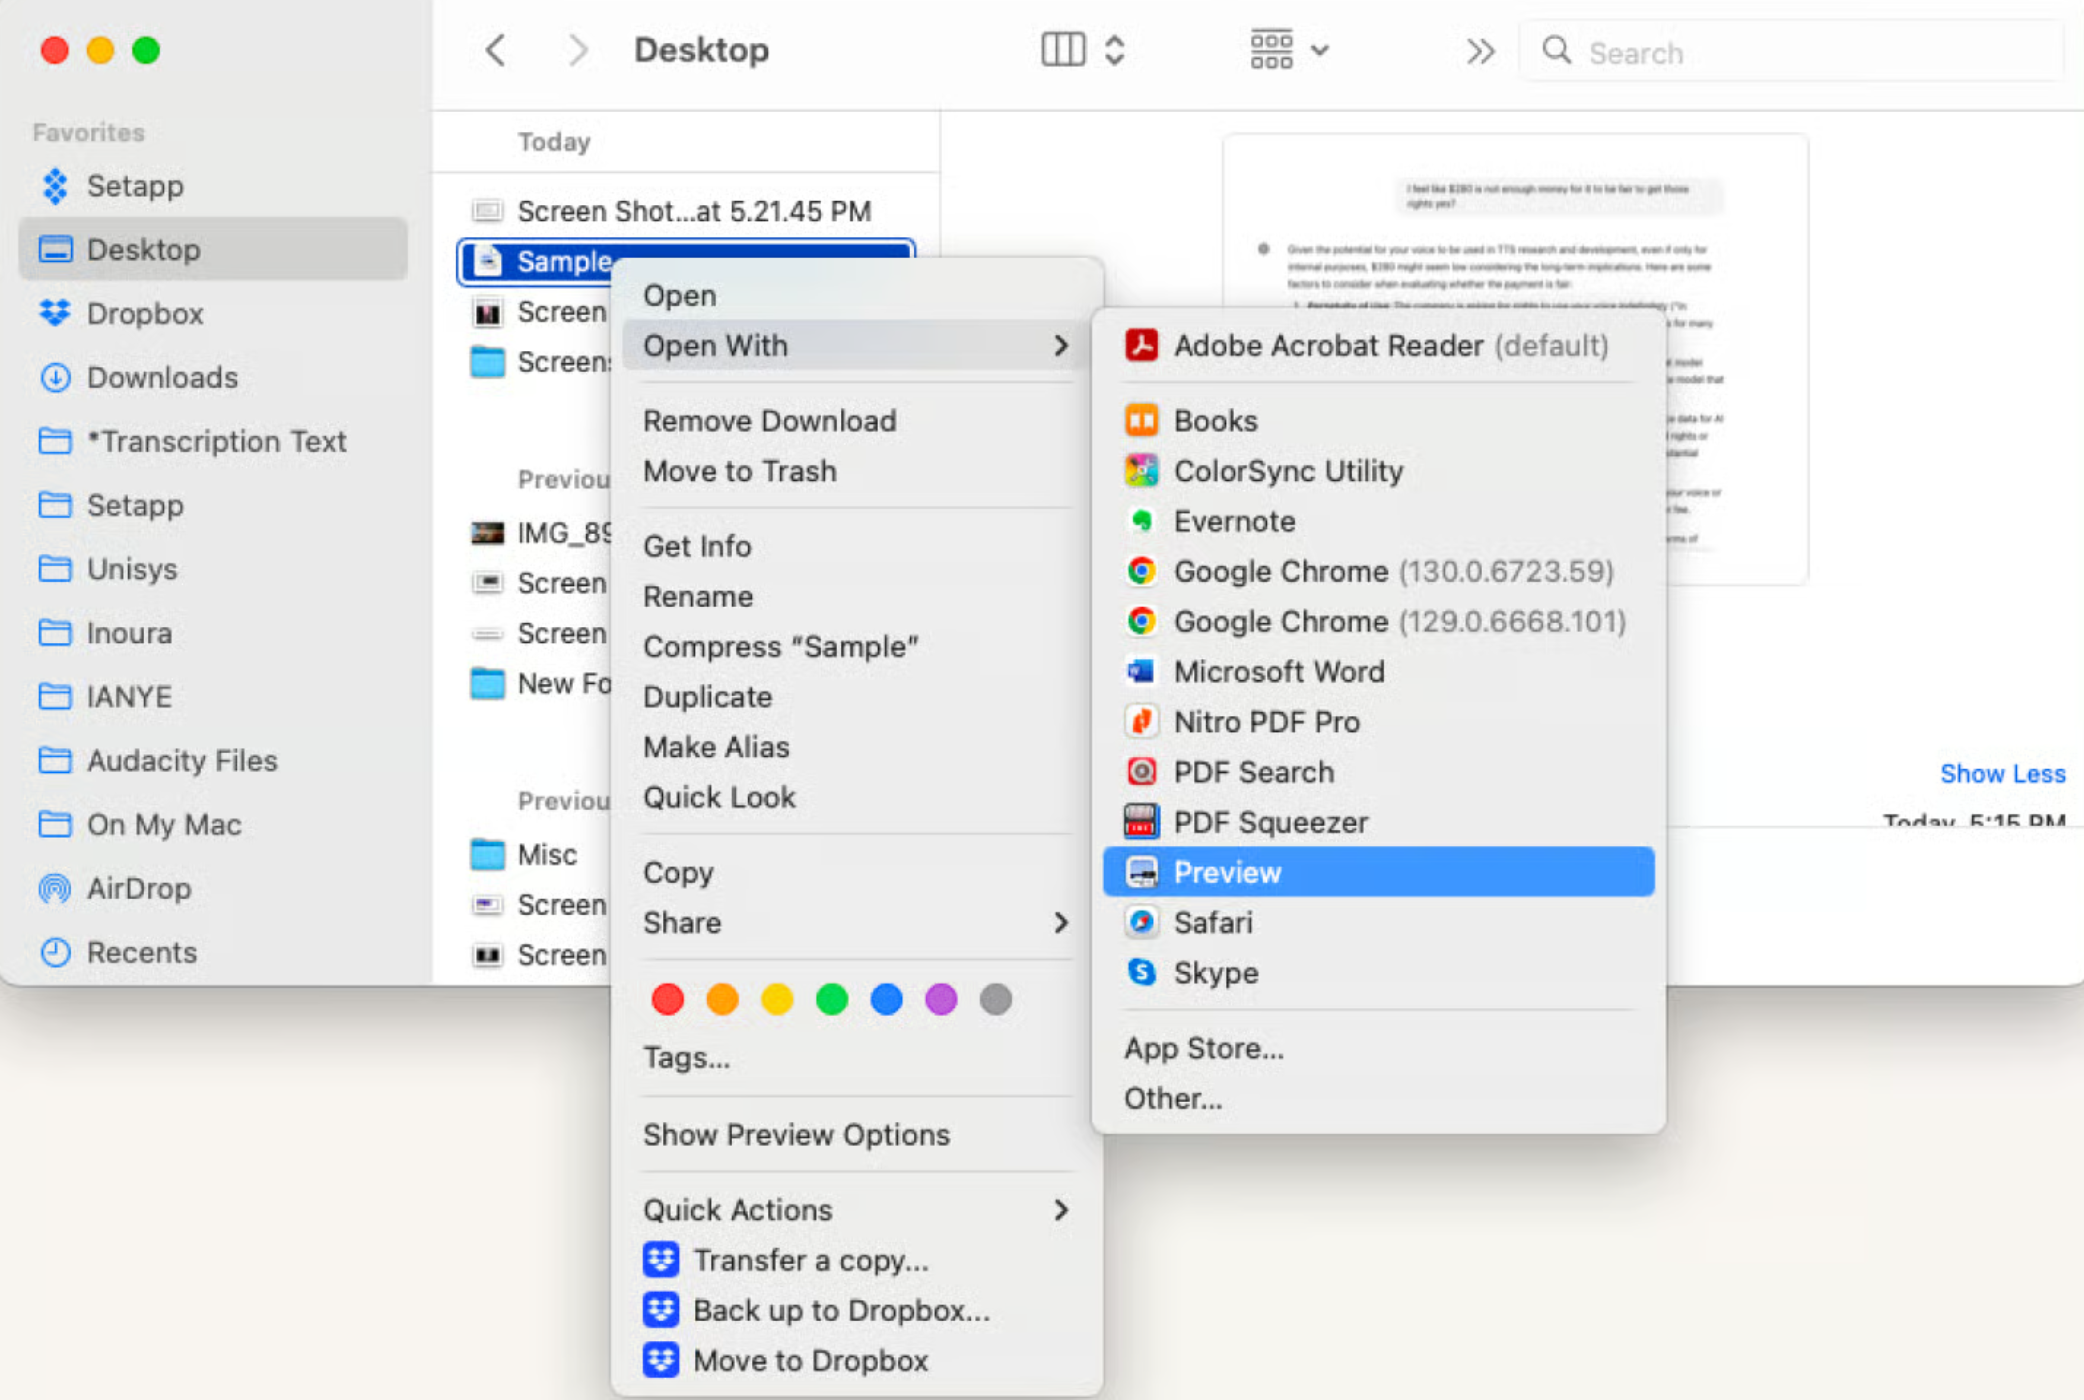Select Remove Download in the context menu
Screen dimensions: 2084x1400
(x=856, y=420)
